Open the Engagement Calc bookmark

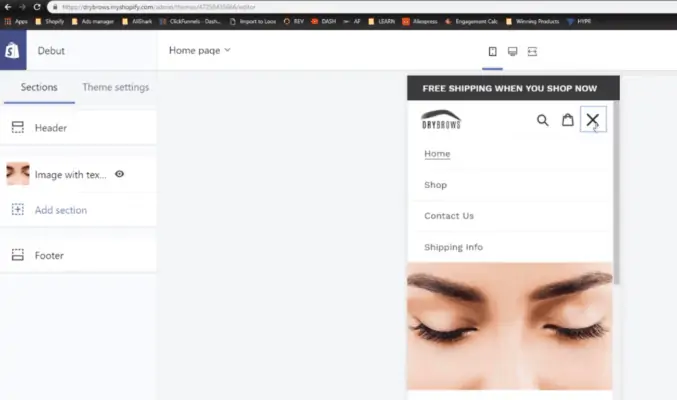tap(471, 21)
